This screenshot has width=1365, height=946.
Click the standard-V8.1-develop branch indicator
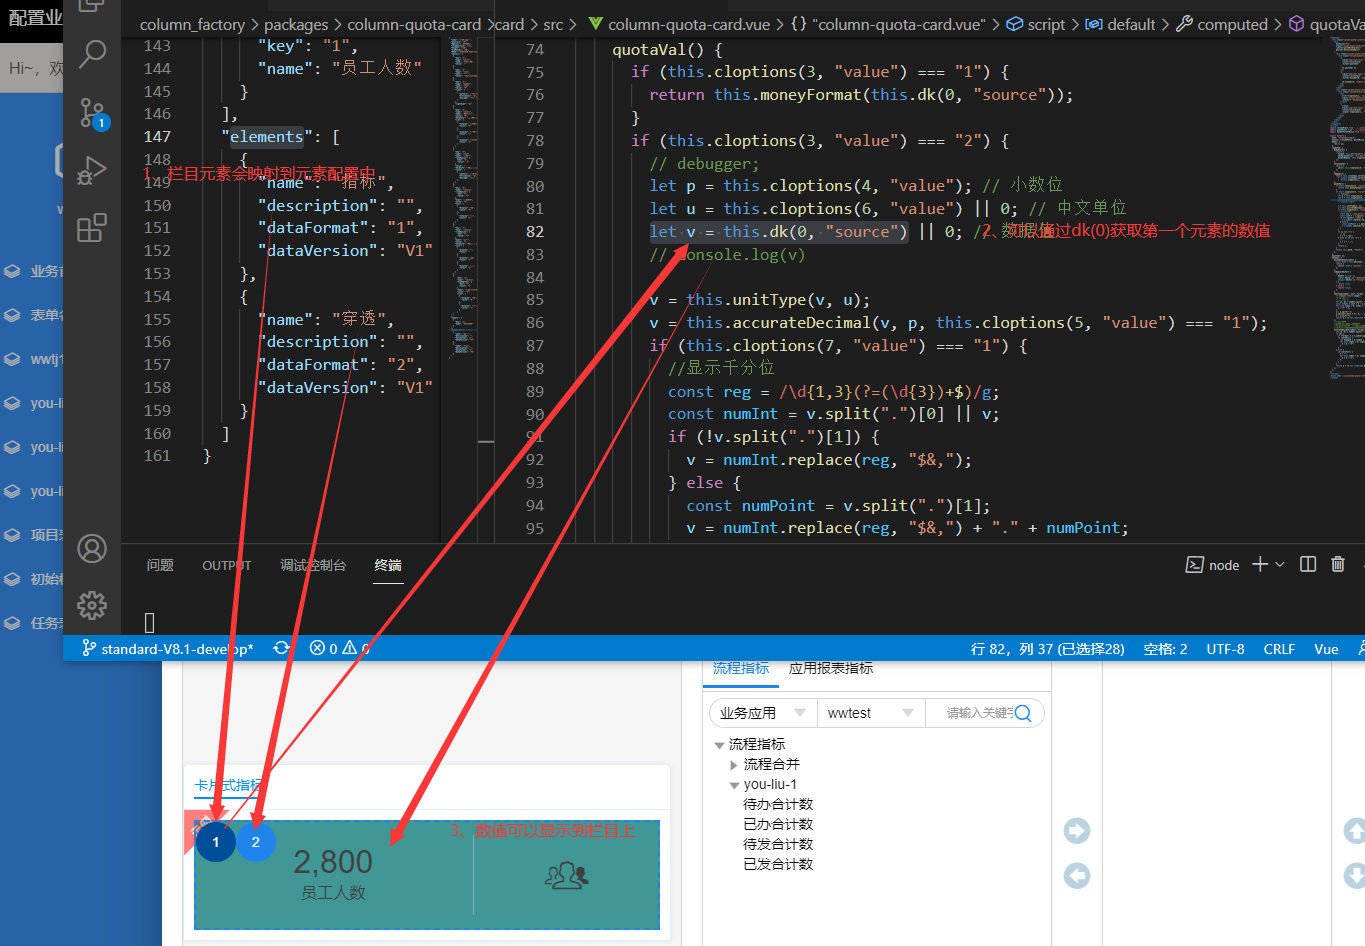coord(168,648)
